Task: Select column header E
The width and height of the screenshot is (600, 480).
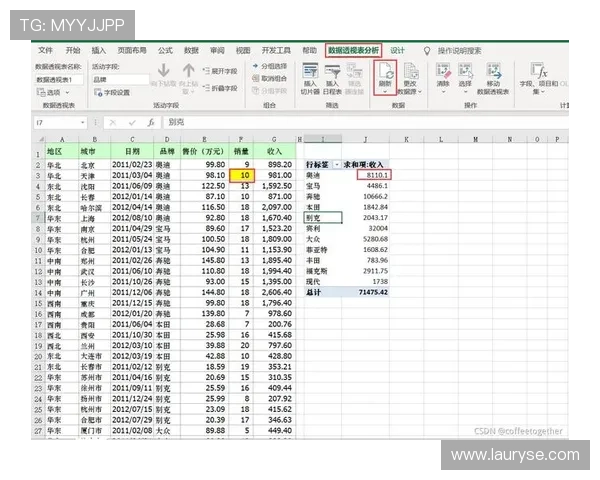Action: click(204, 139)
